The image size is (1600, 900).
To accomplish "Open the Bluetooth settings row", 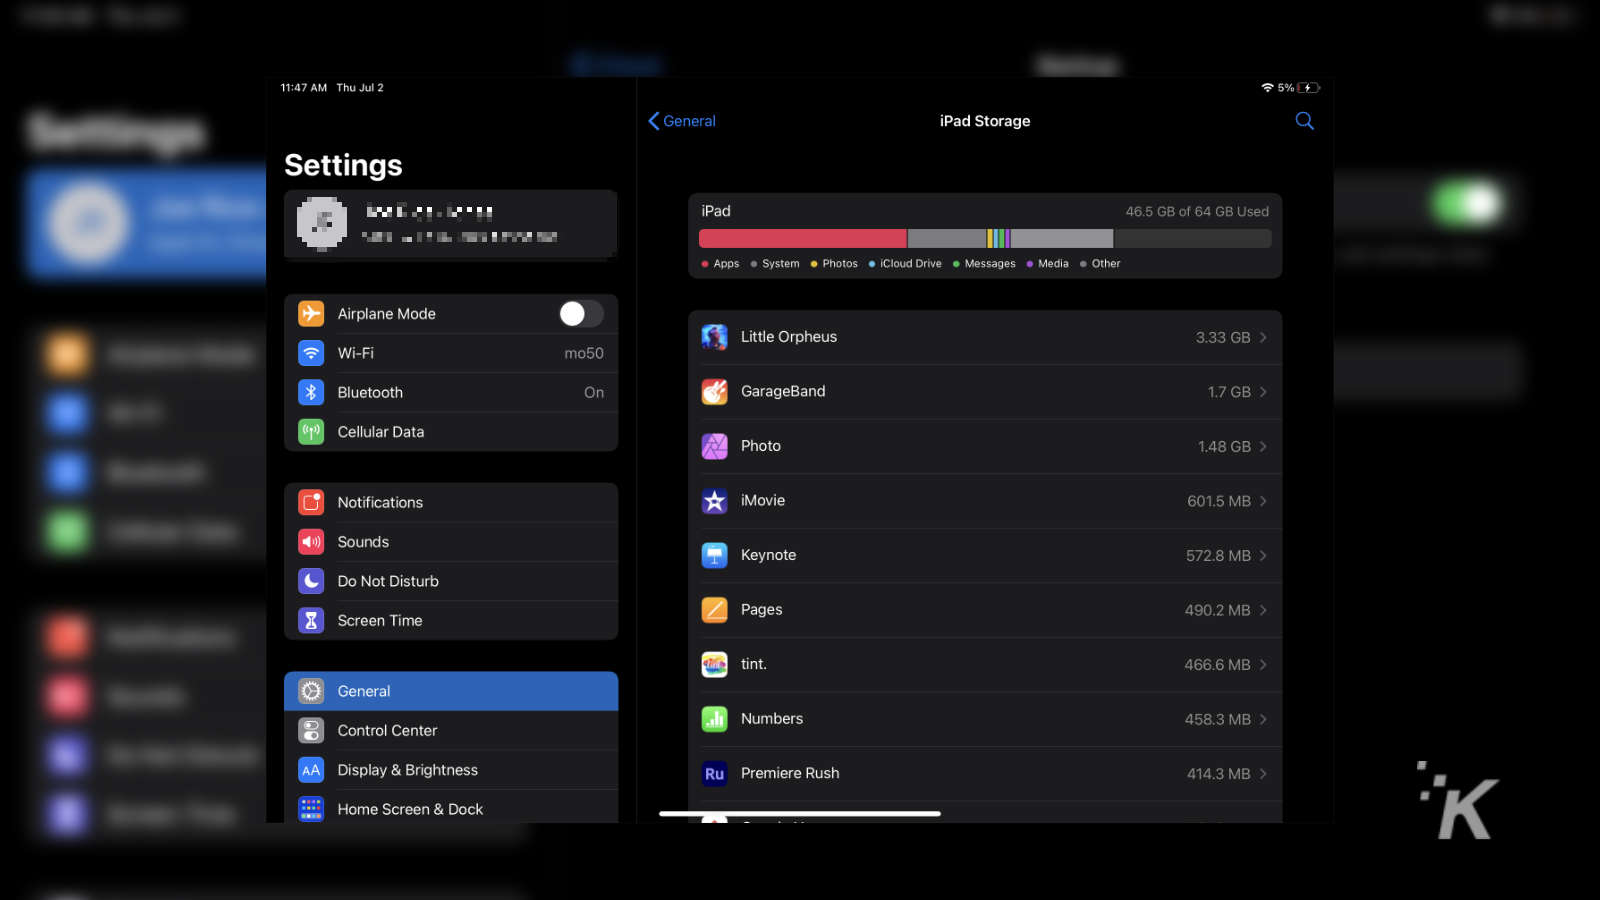I will pyautogui.click(x=451, y=392).
